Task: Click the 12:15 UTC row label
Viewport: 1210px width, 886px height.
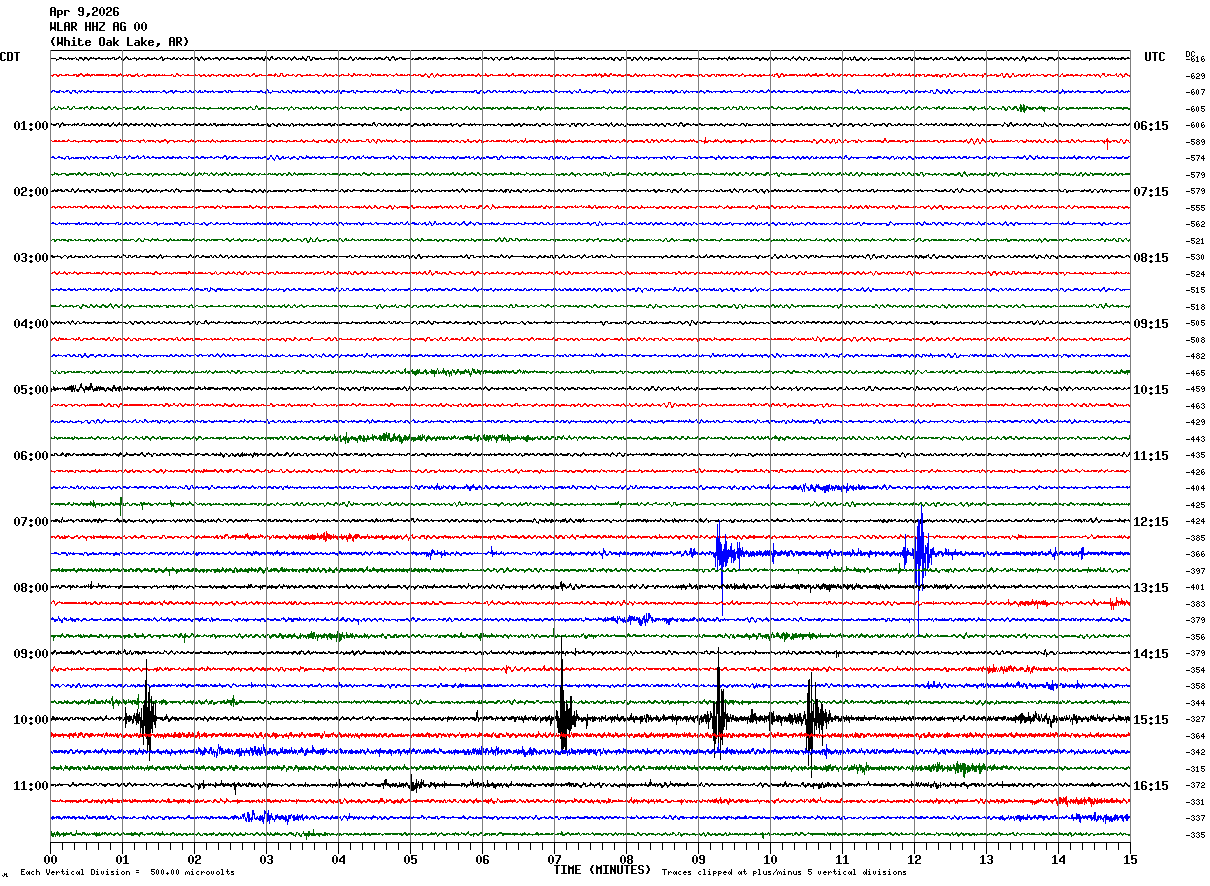Action: 1151,522
